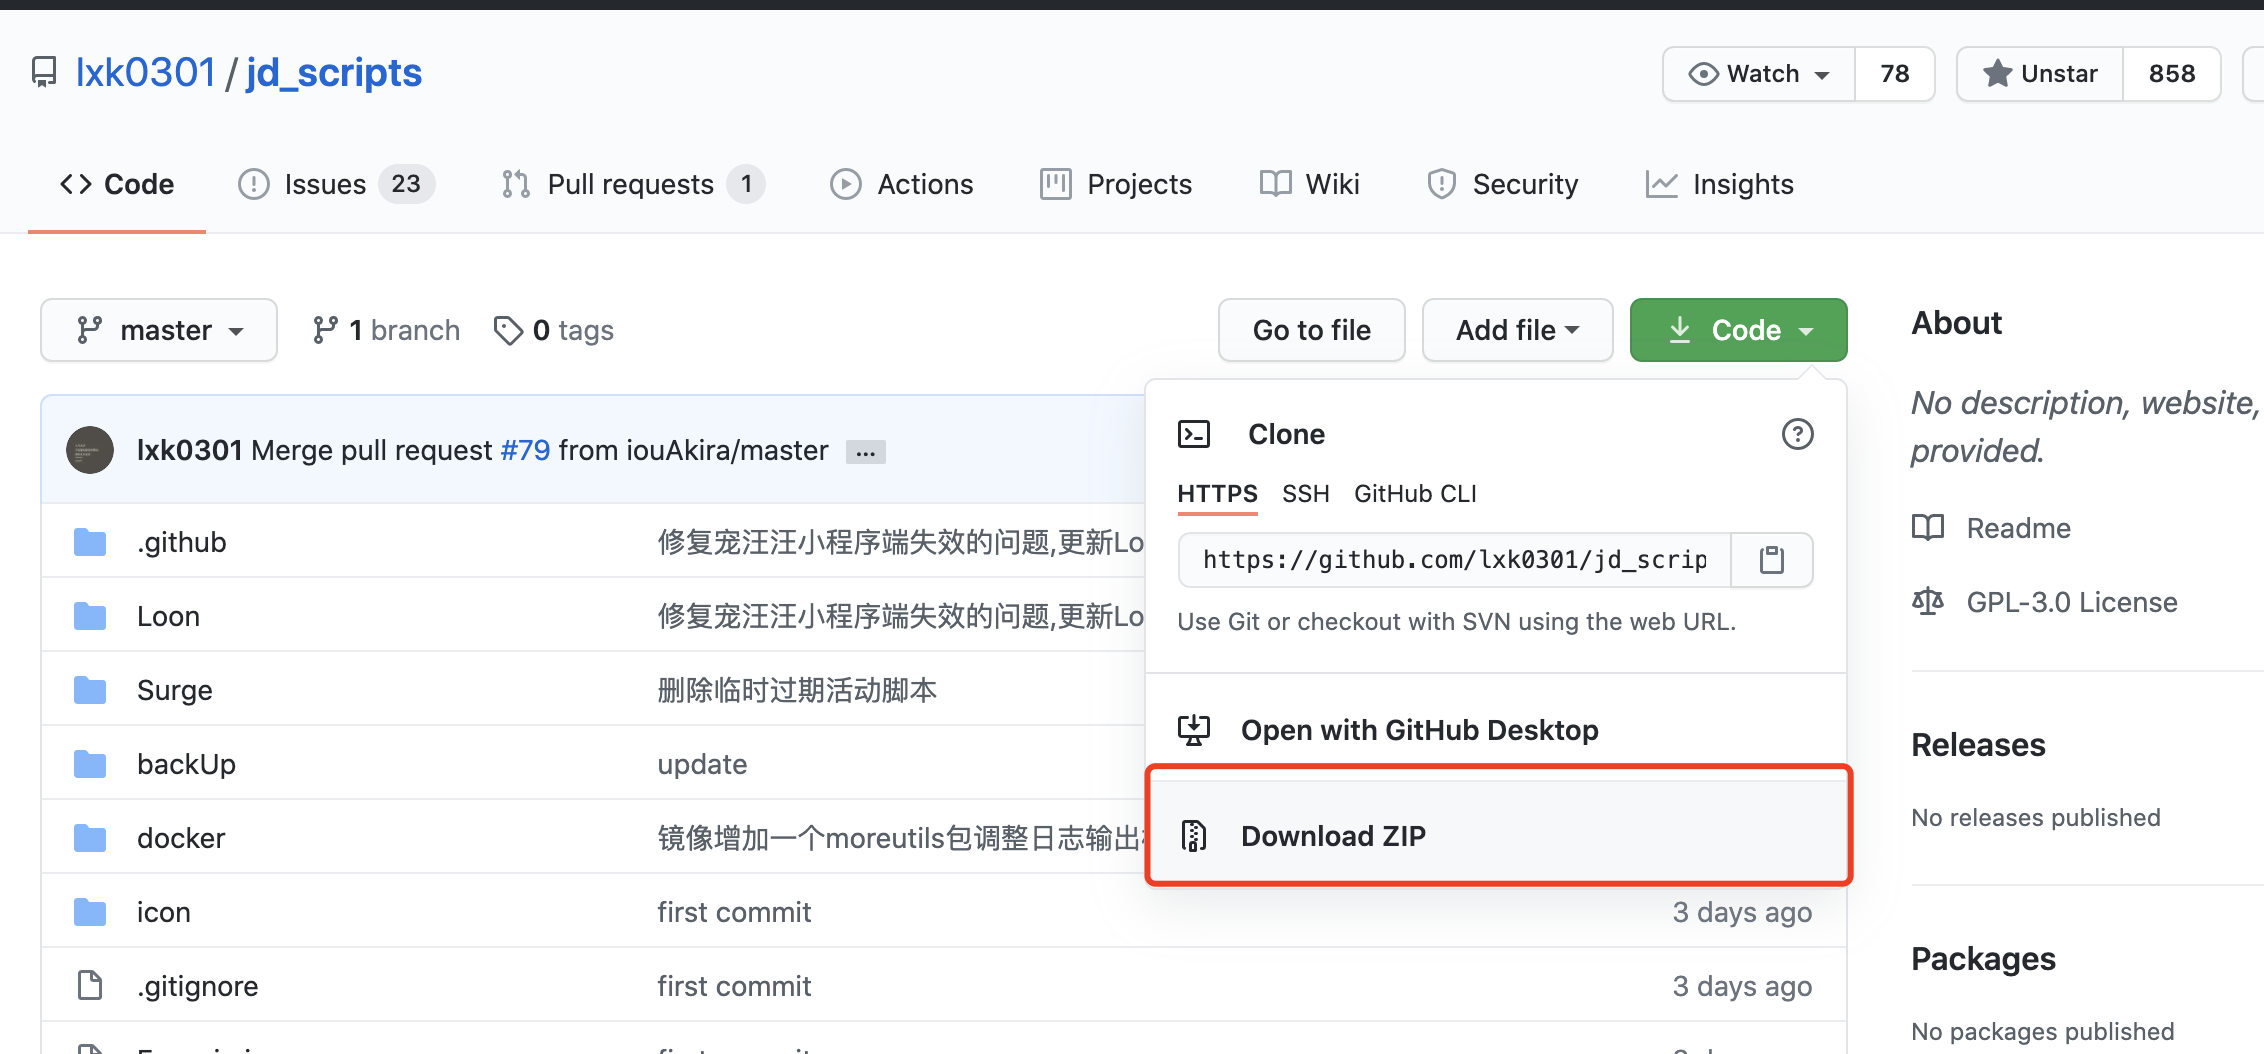Select the HTTPS clone tab
The height and width of the screenshot is (1054, 2264).
click(1218, 494)
